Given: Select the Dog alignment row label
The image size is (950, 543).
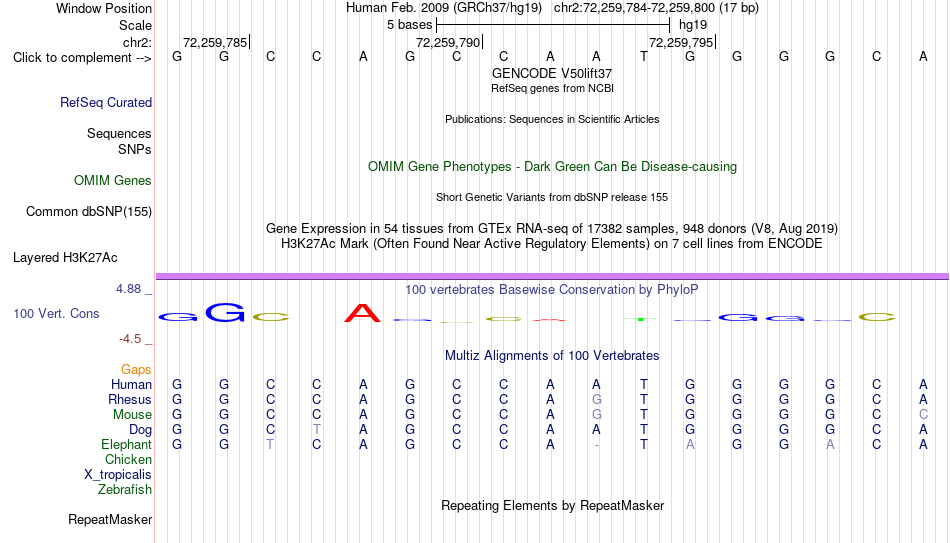Looking at the screenshot, I should 141,430.
